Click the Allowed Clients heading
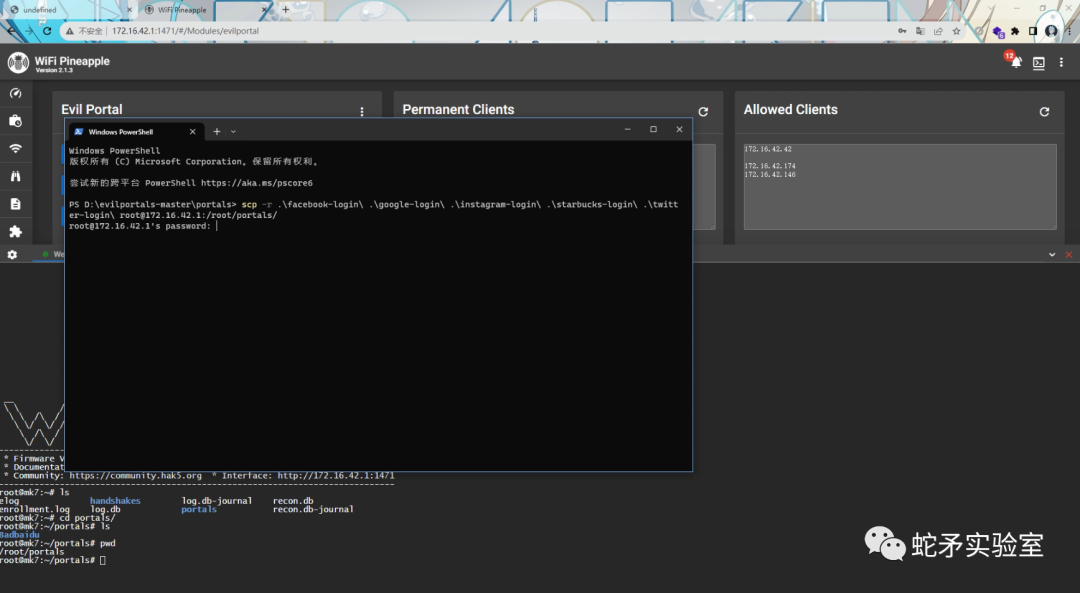Image resolution: width=1080 pixels, height=593 pixels. (791, 110)
